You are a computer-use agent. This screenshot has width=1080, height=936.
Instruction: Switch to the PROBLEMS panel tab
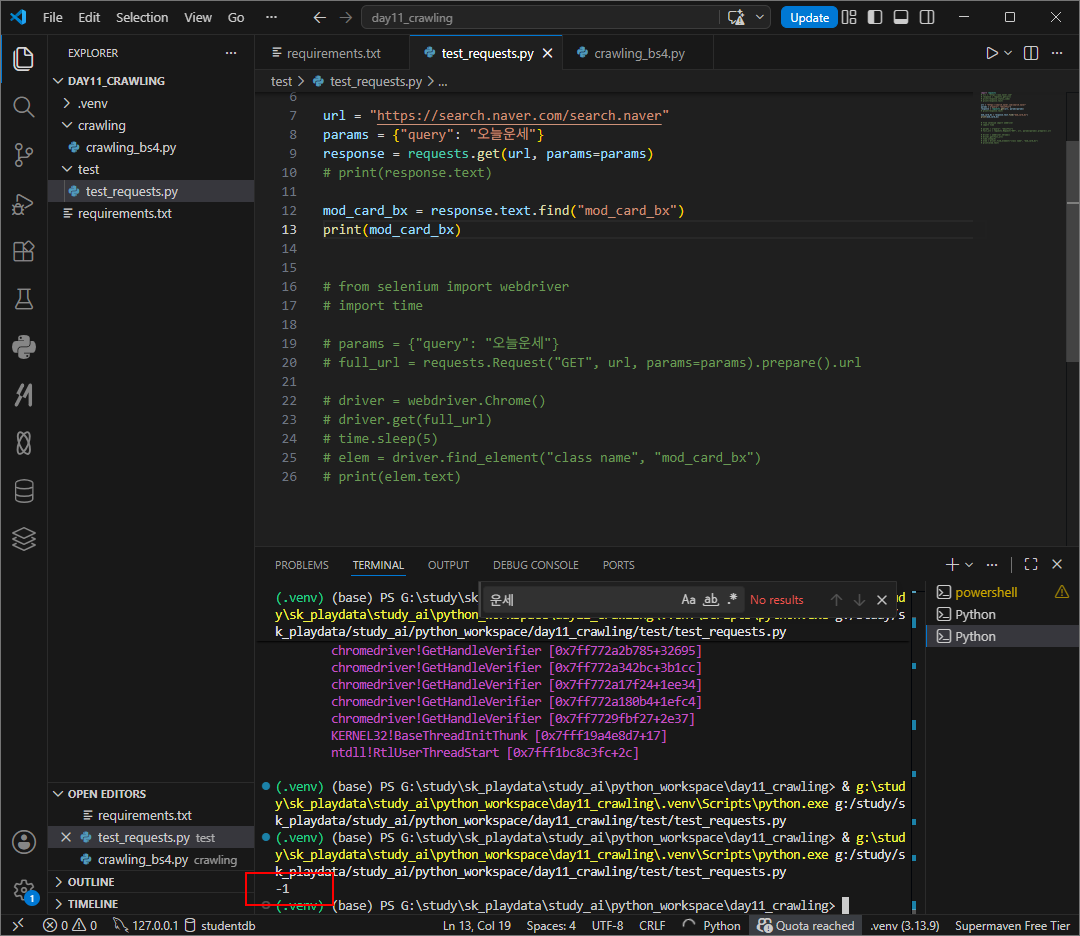pyautogui.click(x=302, y=565)
